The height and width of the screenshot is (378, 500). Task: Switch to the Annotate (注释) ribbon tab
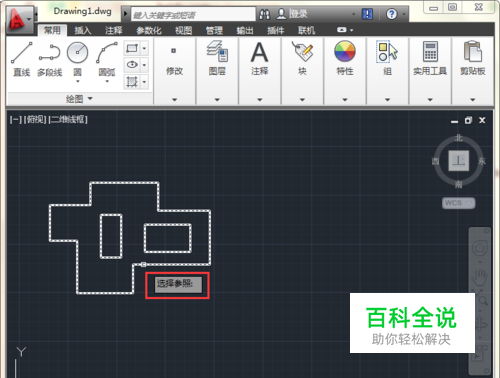click(114, 30)
